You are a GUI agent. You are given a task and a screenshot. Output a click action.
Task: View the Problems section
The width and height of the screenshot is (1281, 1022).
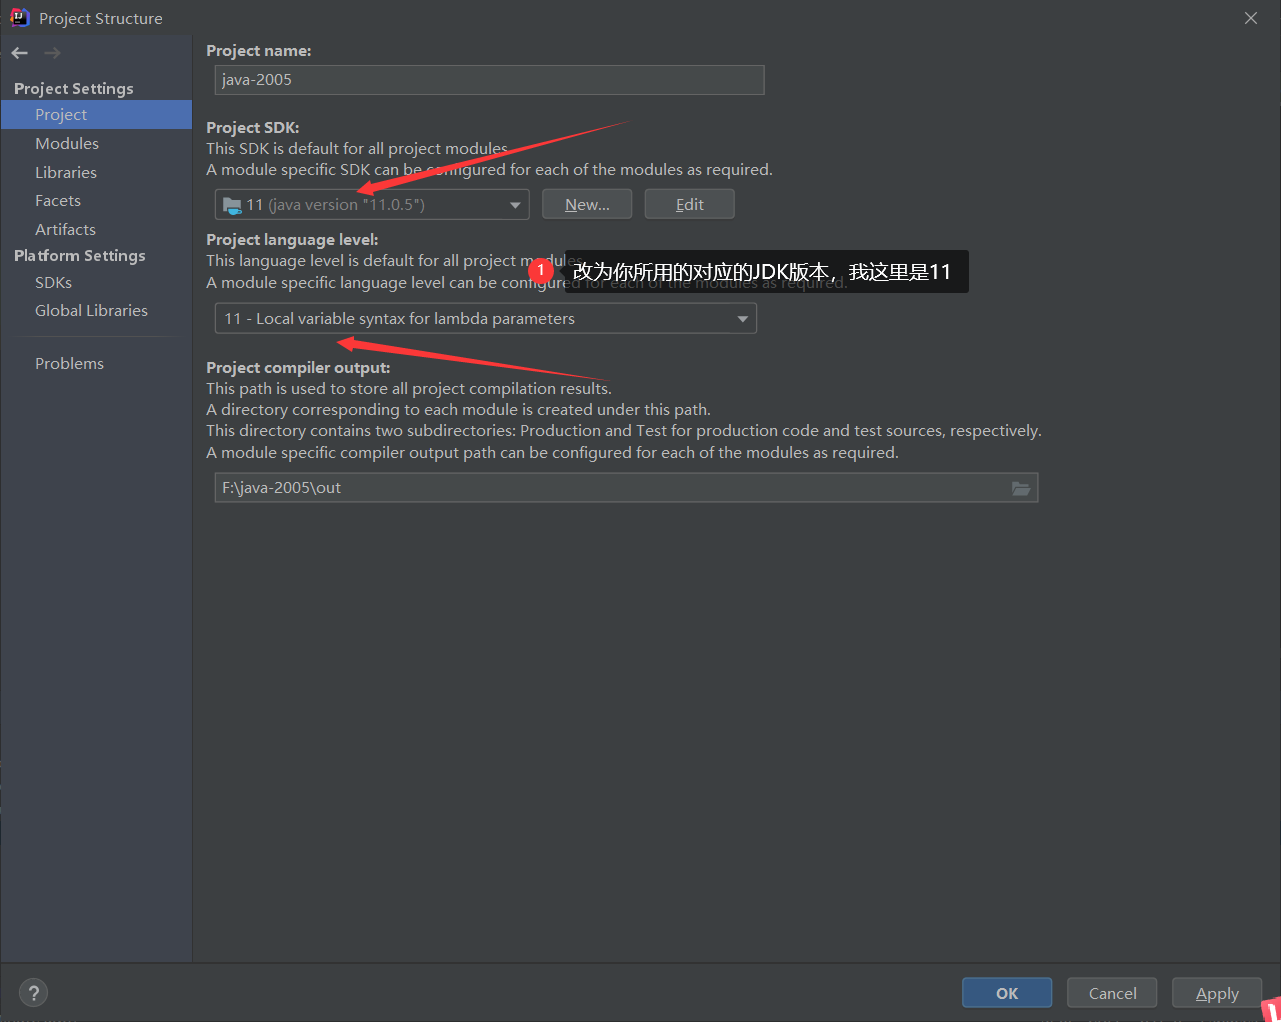(x=69, y=363)
